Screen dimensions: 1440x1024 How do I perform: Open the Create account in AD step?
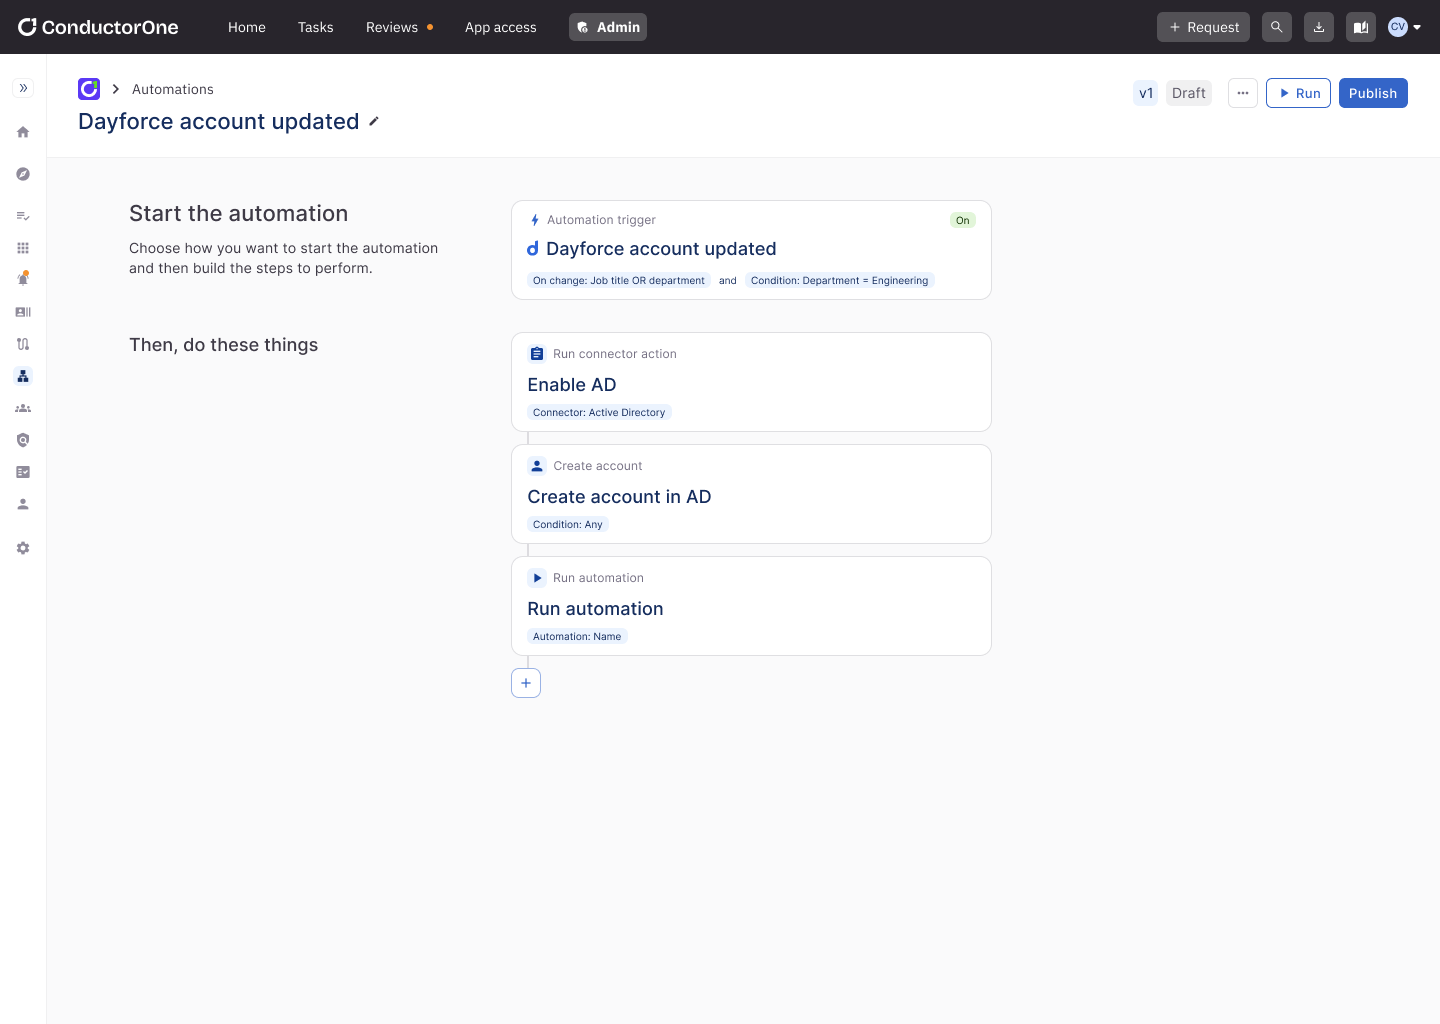pyautogui.click(x=751, y=494)
